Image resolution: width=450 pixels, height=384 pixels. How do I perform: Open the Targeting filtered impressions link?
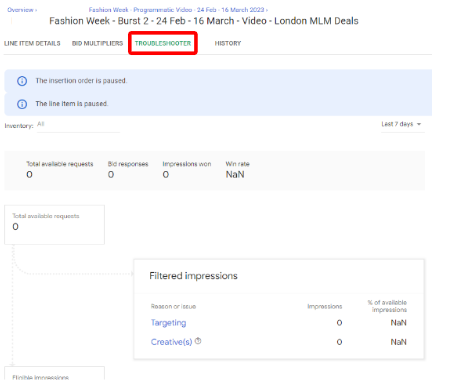tap(168, 323)
